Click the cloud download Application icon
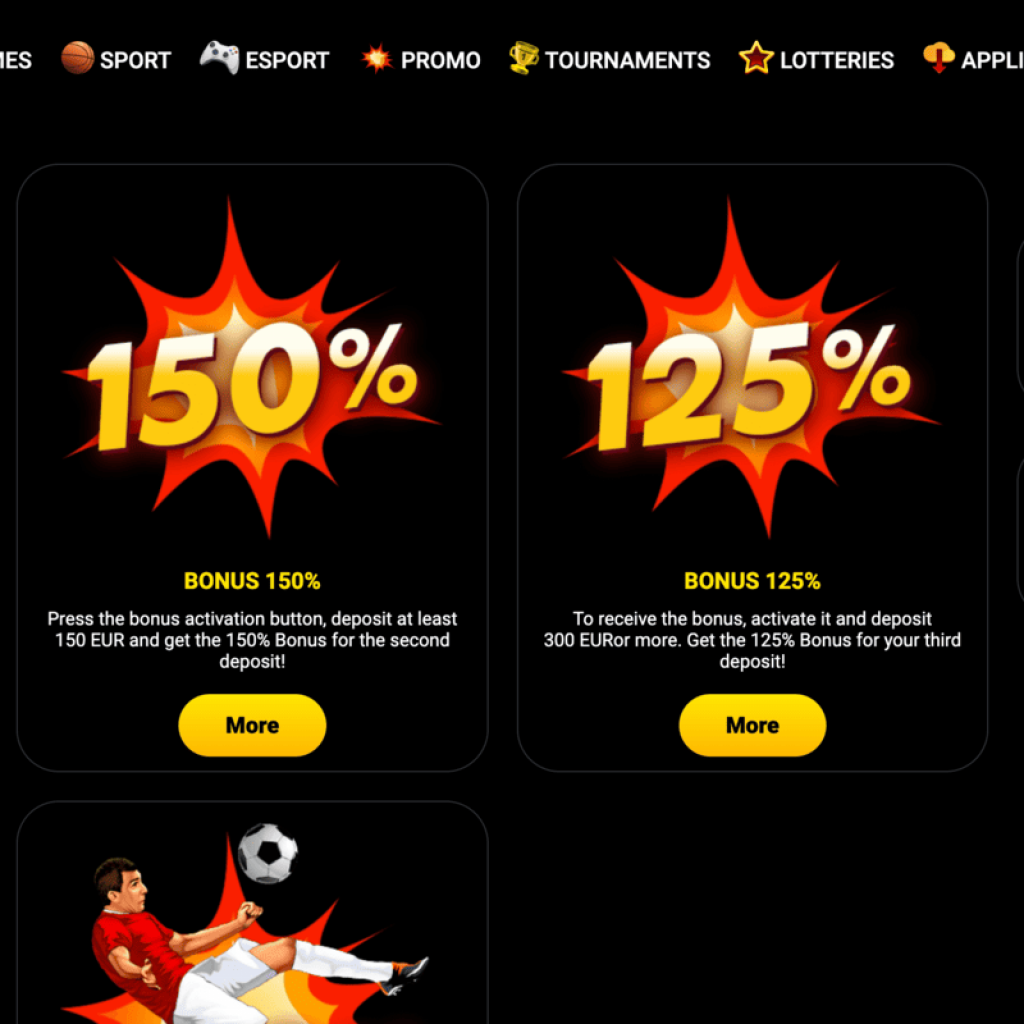 point(938,57)
